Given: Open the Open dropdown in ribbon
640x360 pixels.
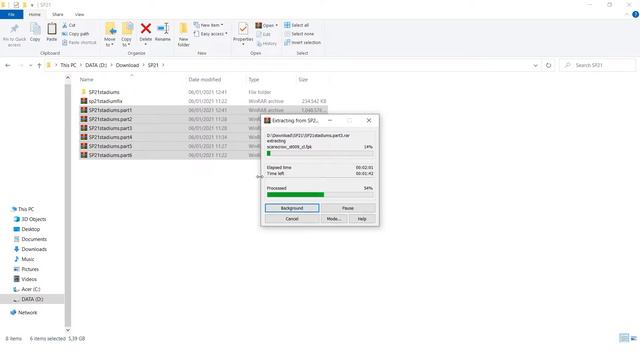Looking at the screenshot, I should tap(267, 25).
